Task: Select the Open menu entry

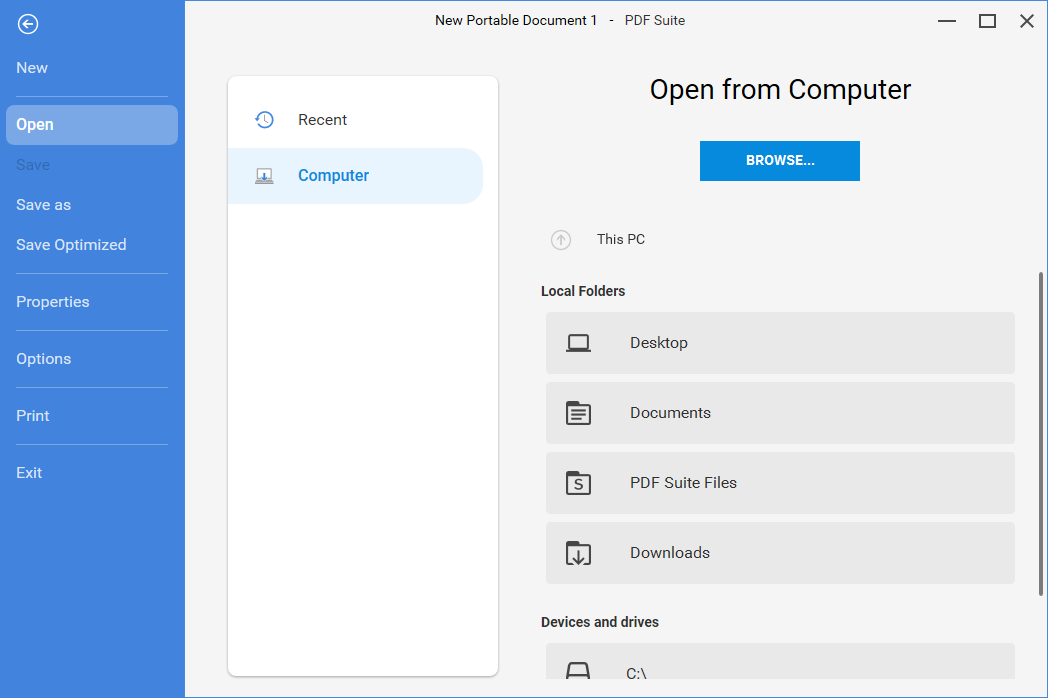Action: click(92, 125)
